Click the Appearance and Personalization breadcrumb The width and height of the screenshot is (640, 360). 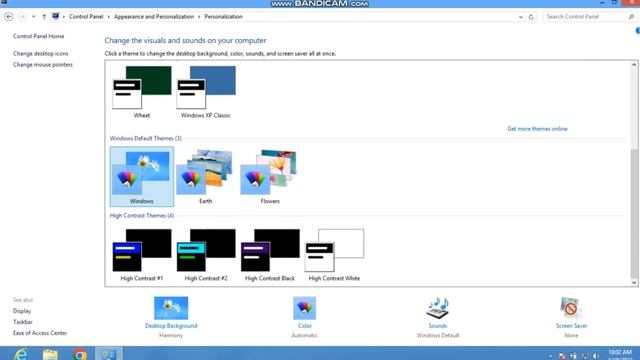point(154,17)
